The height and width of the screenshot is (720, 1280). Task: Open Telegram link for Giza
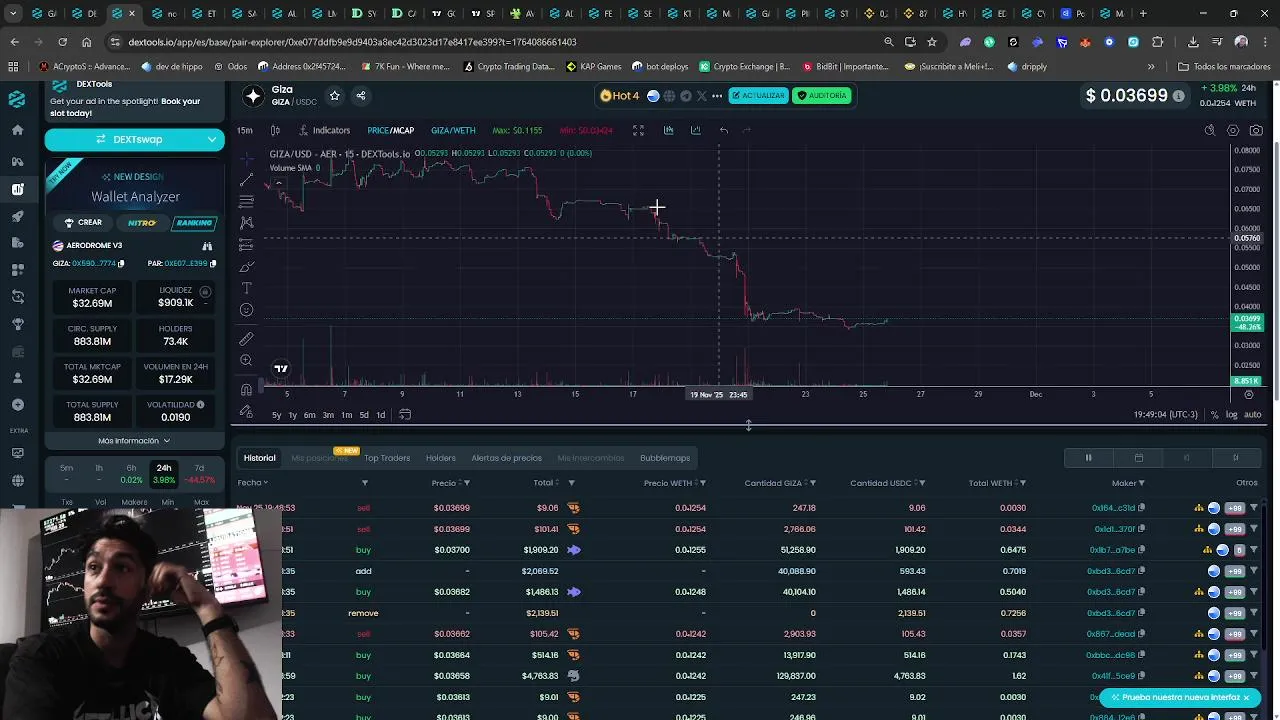click(685, 96)
